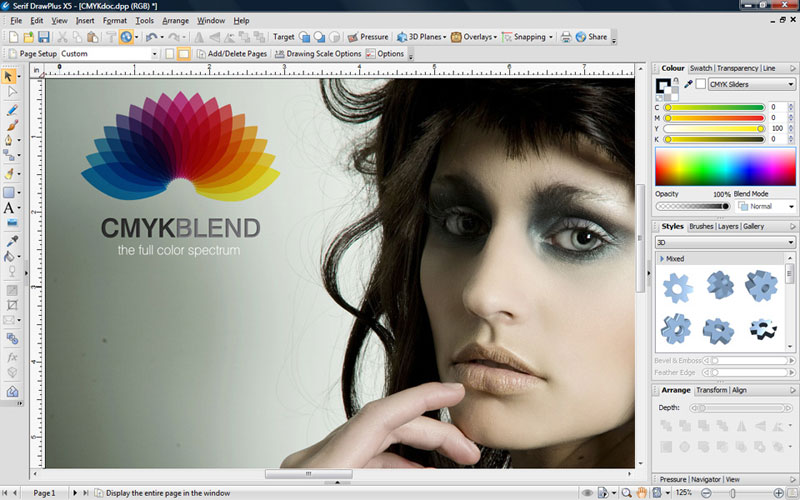
Task: Switch to the Swatch tab
Action: pyautogui.click(x=701, y=68)
